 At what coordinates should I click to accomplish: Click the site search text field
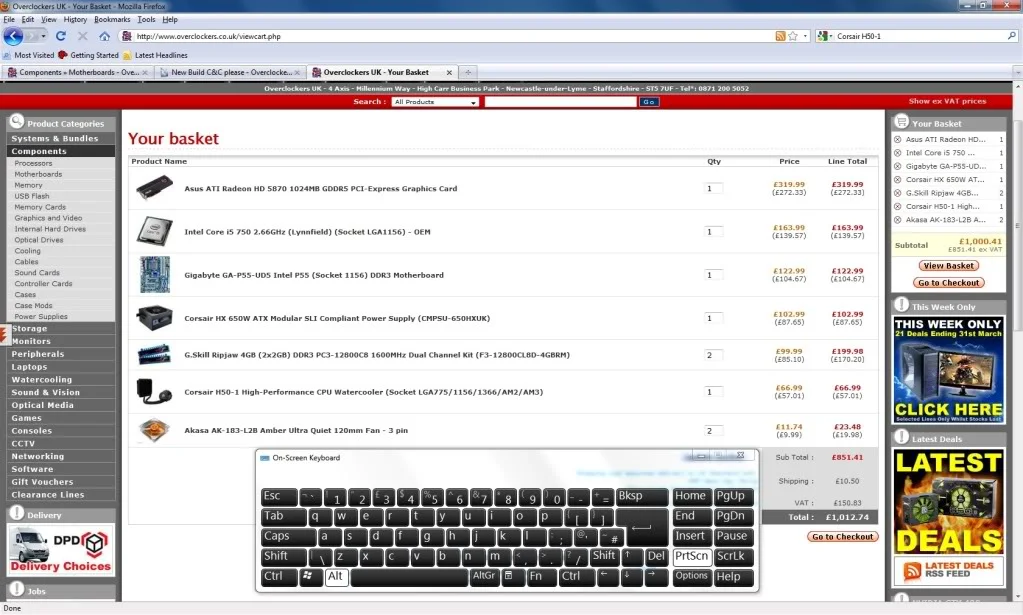560,102
